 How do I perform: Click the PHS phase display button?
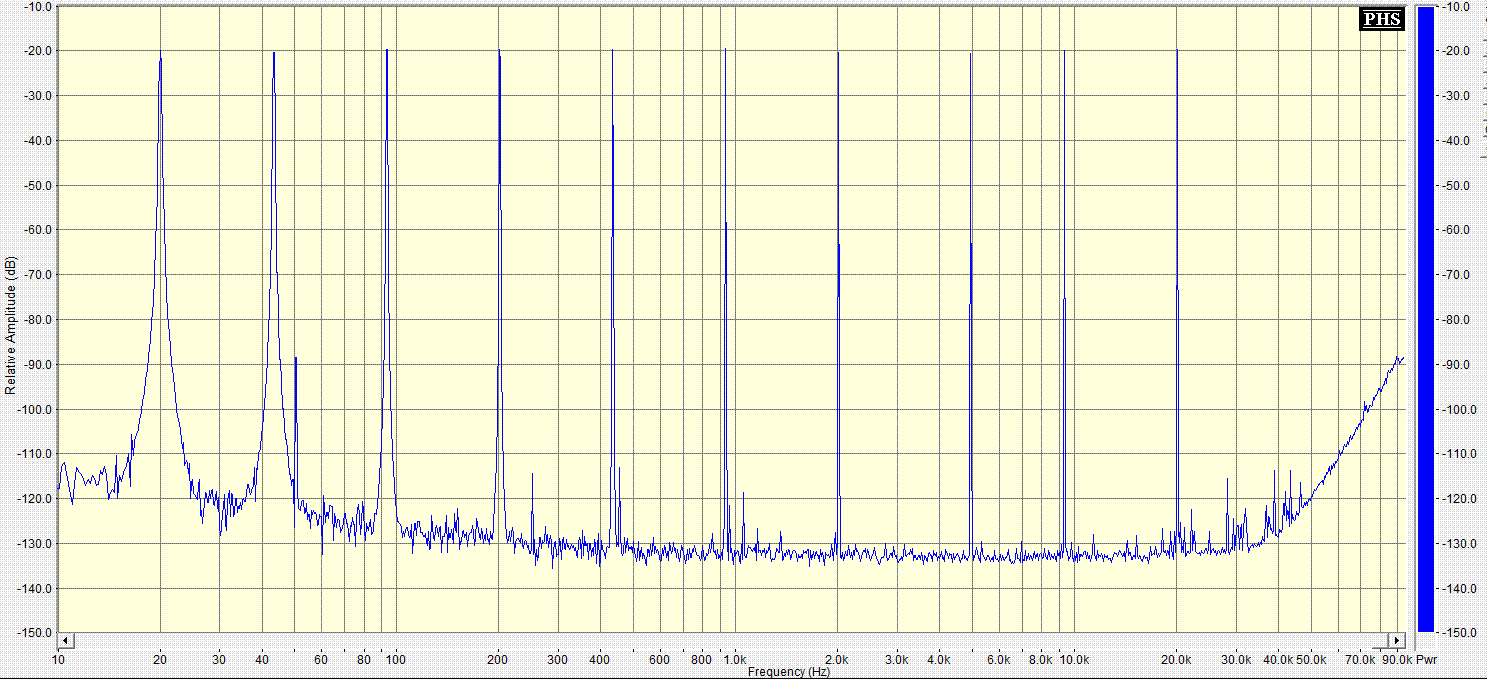coord(1382,19)
